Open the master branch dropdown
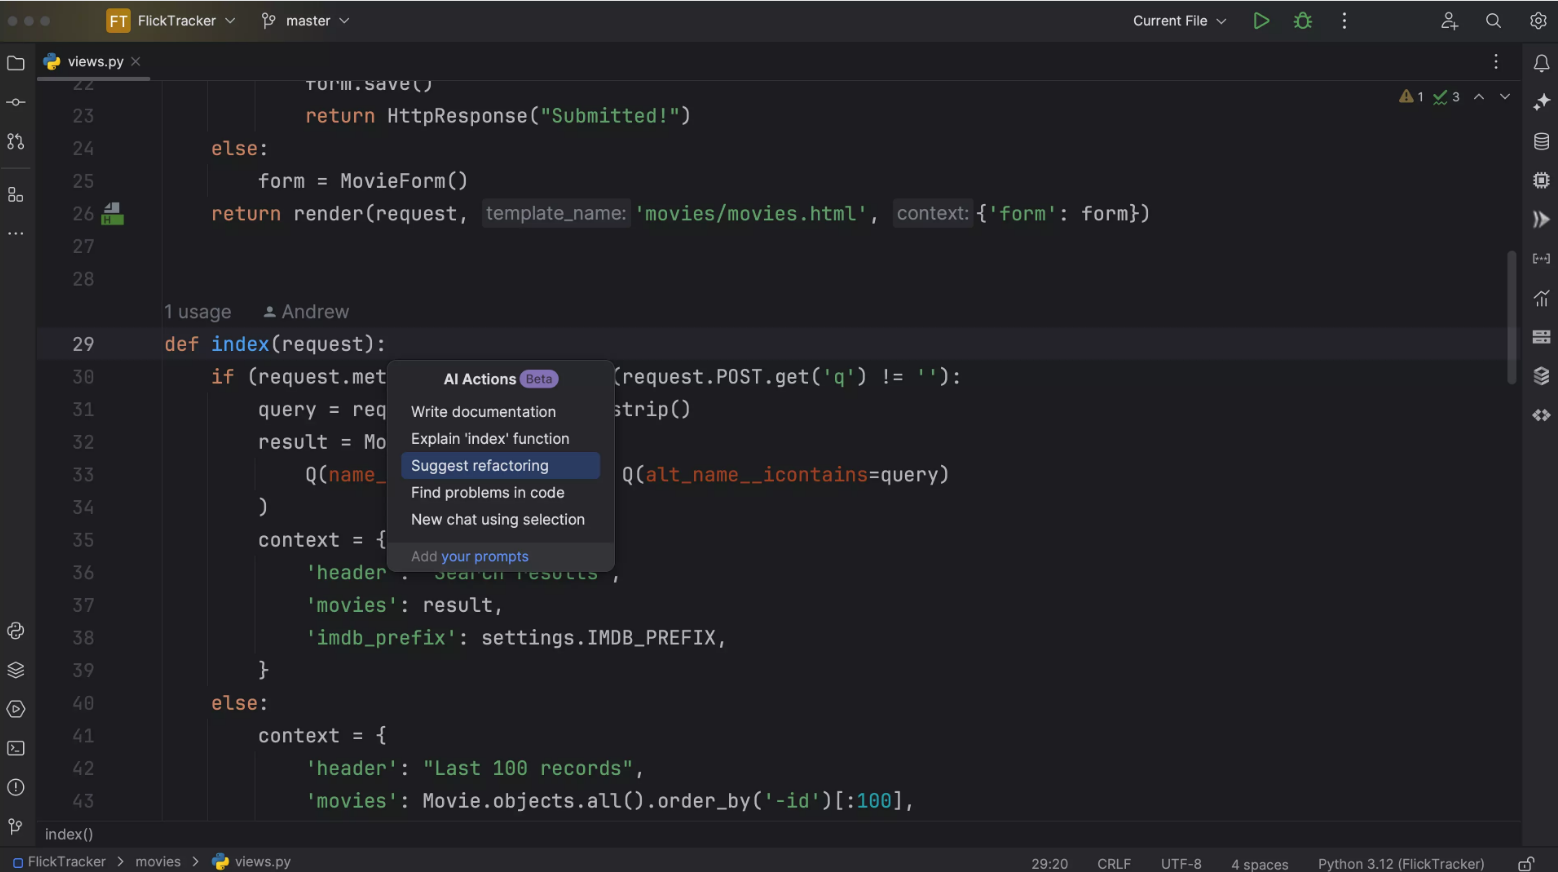The height and width of the screenshot is (872, 1558). [305, 20]
